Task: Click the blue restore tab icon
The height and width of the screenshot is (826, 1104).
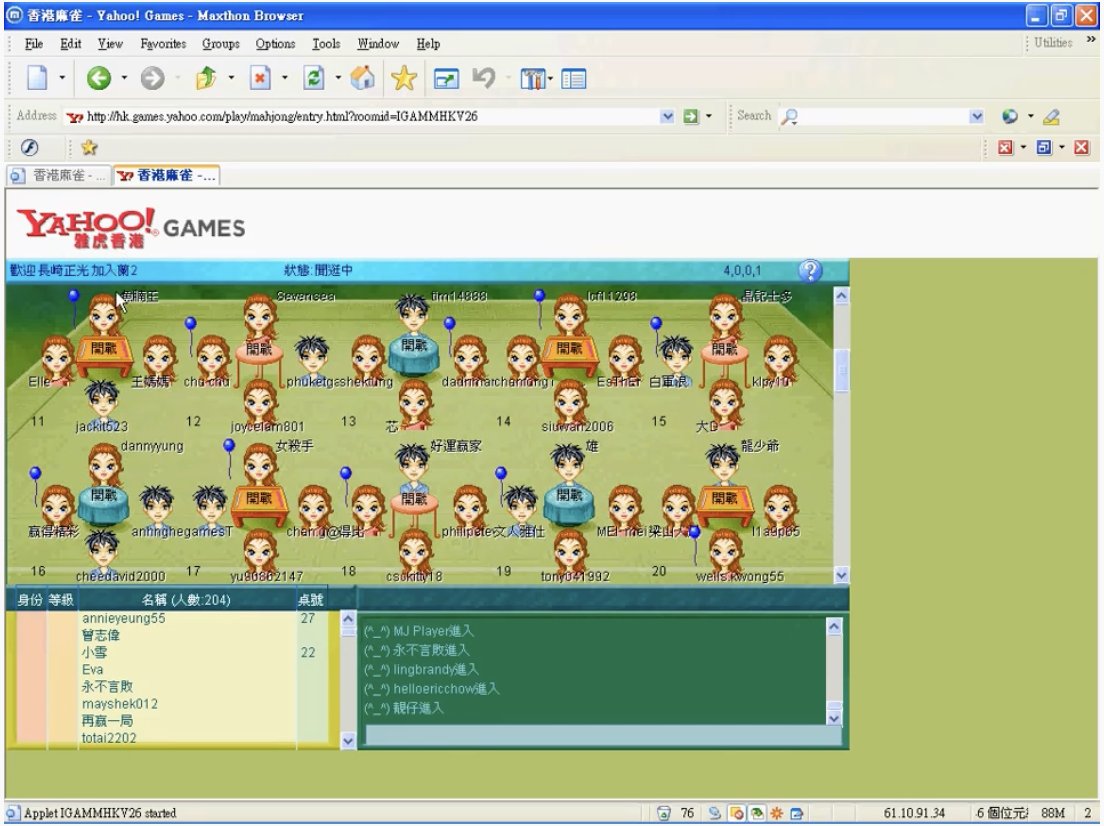Action: [x=1044, y=147]
